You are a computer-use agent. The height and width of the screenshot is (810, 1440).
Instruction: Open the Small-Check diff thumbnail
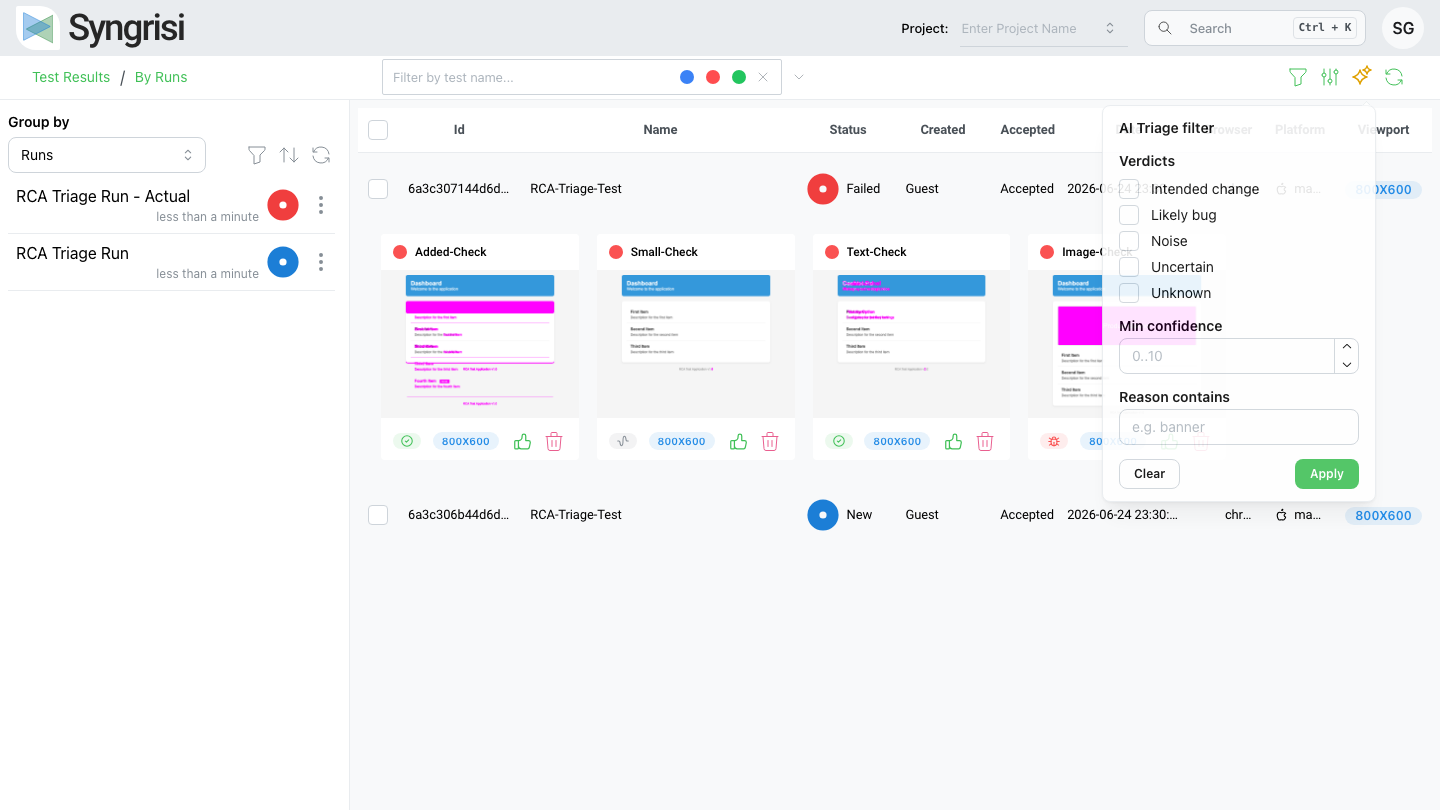click(696, 343)
